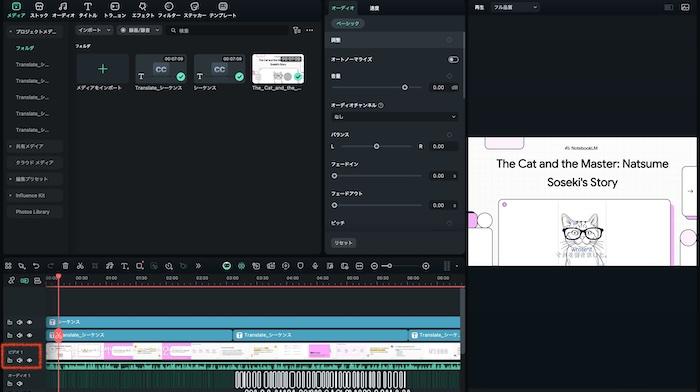
Task: Click the undo arrow in the timeline toolbar
Action: click(x=36, y=266)
